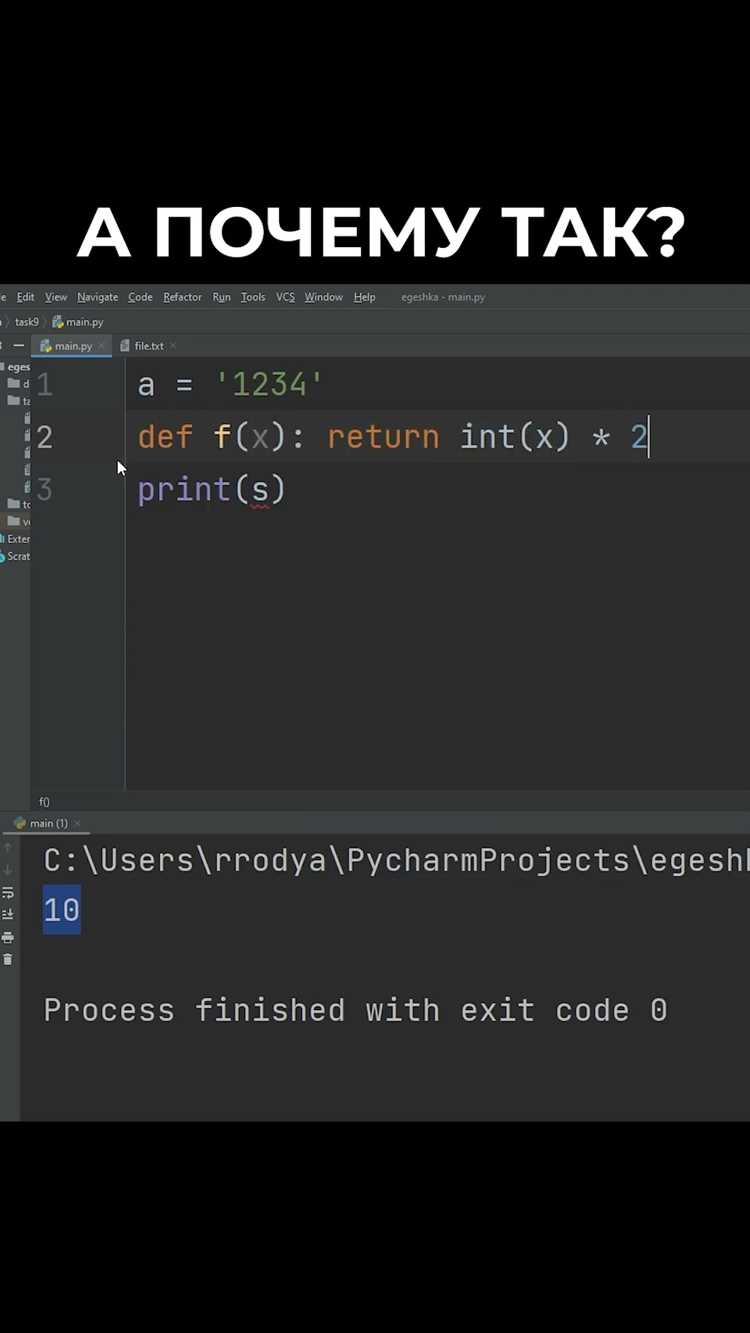This screenshot has width=750, height=1333.
Task: Toggle soft-wrap in the Run console
Action: click(8, 892)
